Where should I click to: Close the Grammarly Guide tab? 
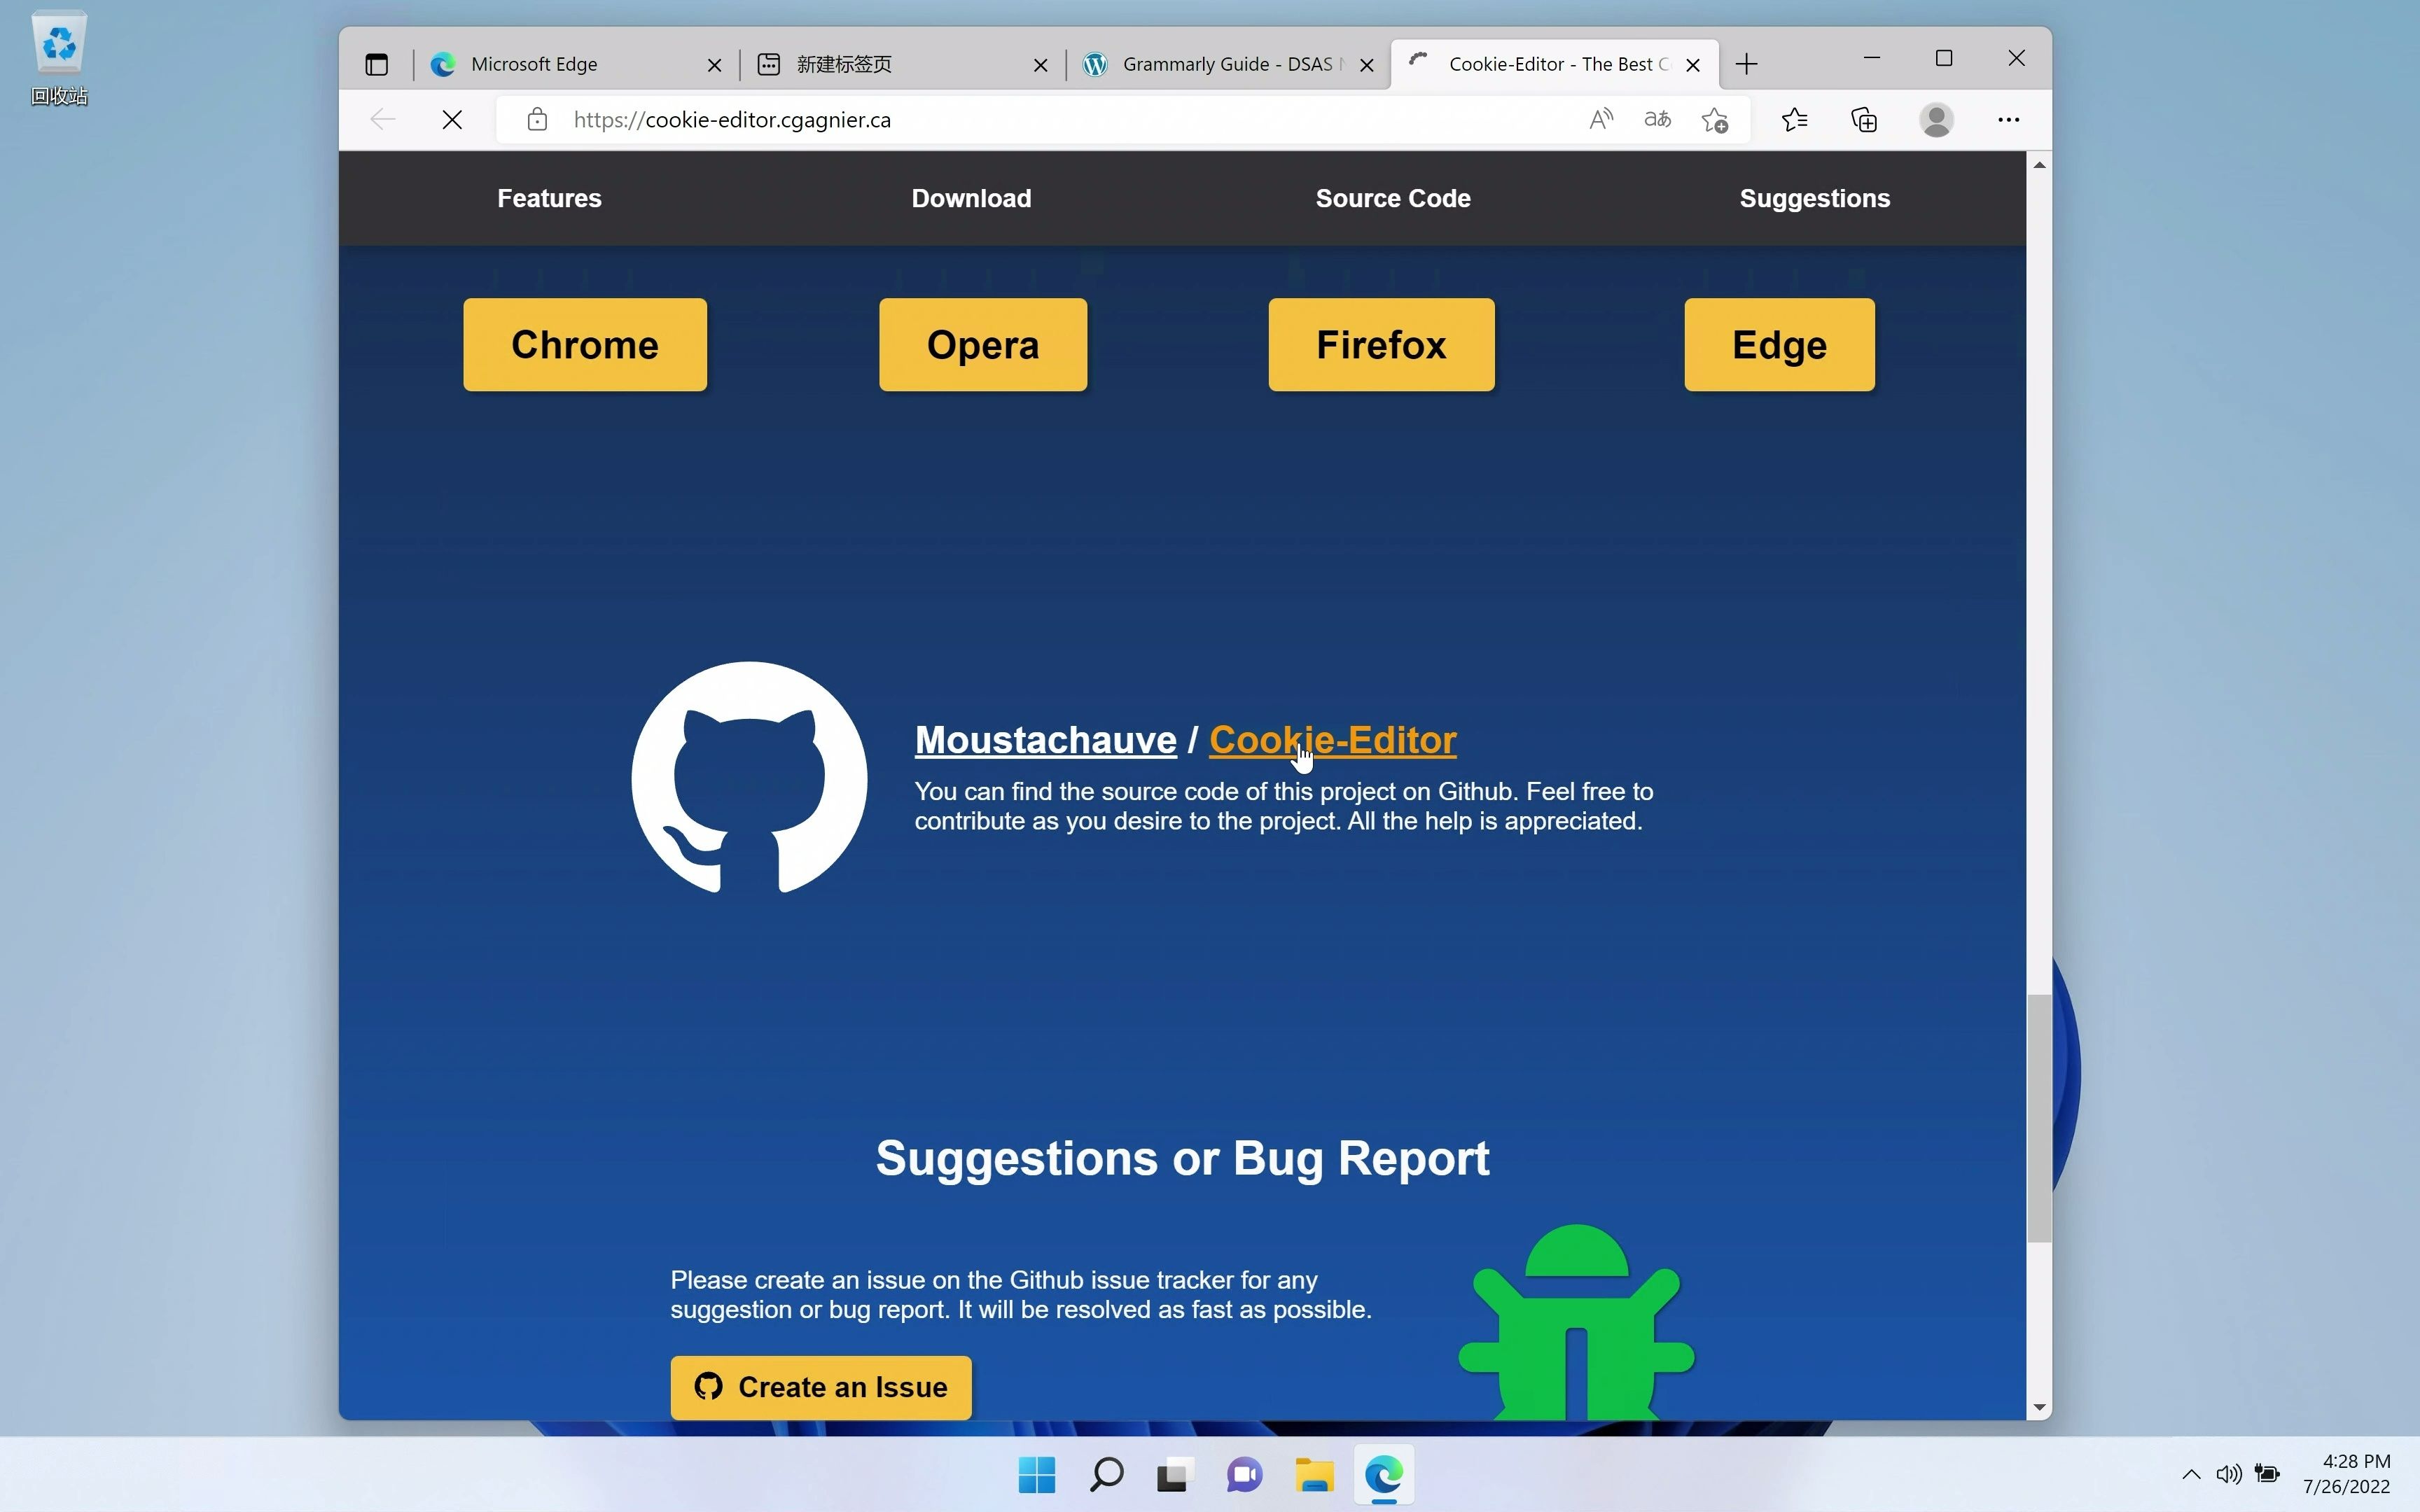(x=1367, y=65)
